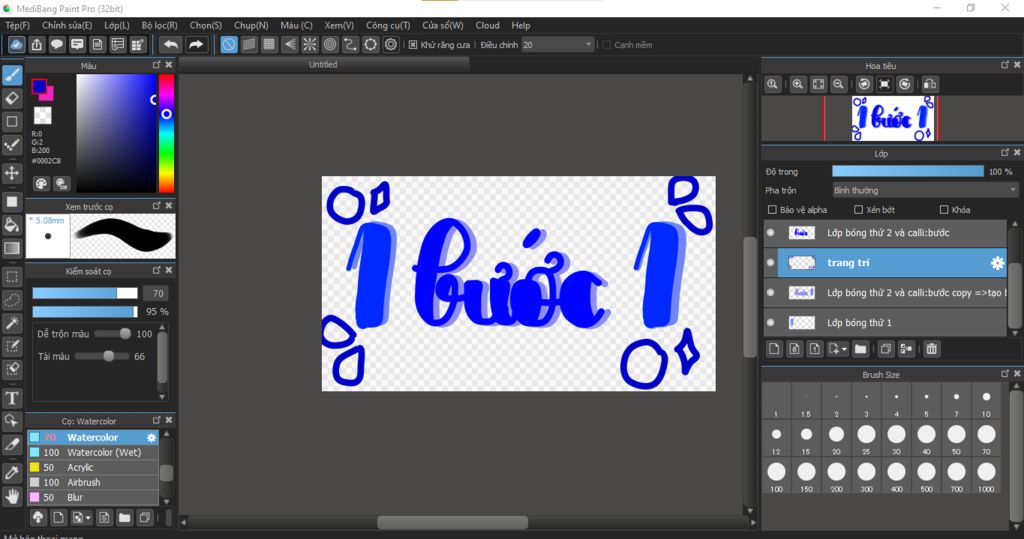This screenshot has height=539, width=1024.
Task: Create new folder in layer panel
Action: tap(860, 349)
